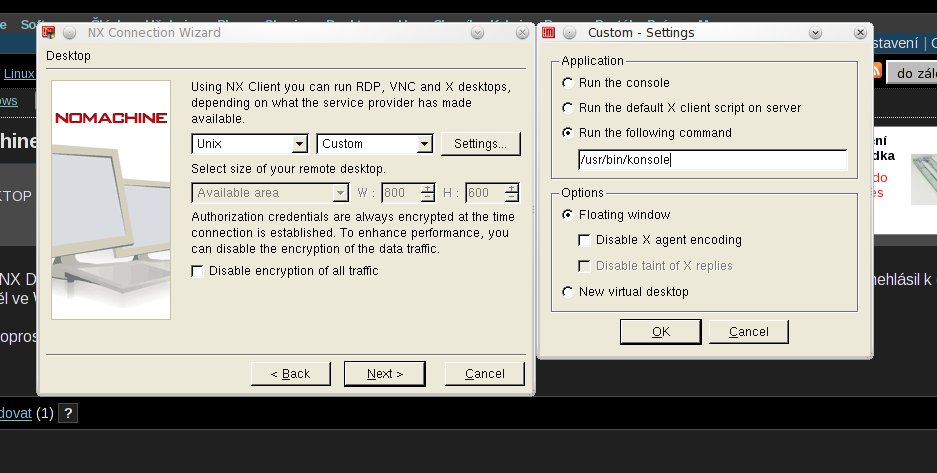937x473 pixels.
Task: Minimize the Custom - Settings window
Action: point(815,32)
